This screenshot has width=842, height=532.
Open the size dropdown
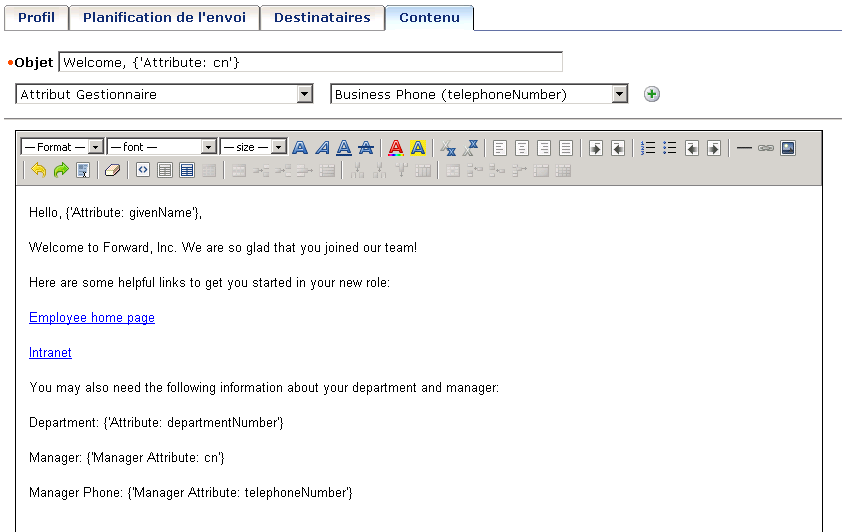tap(253, 147)
